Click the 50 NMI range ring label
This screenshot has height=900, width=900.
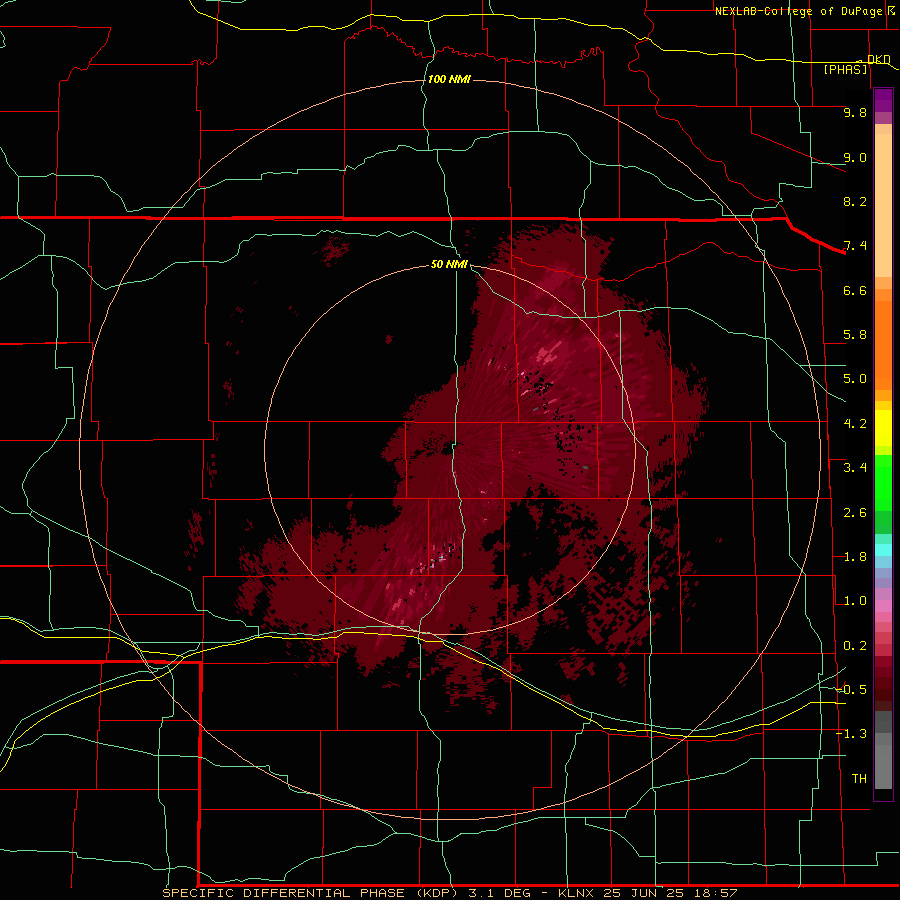(x=449, y=265)
